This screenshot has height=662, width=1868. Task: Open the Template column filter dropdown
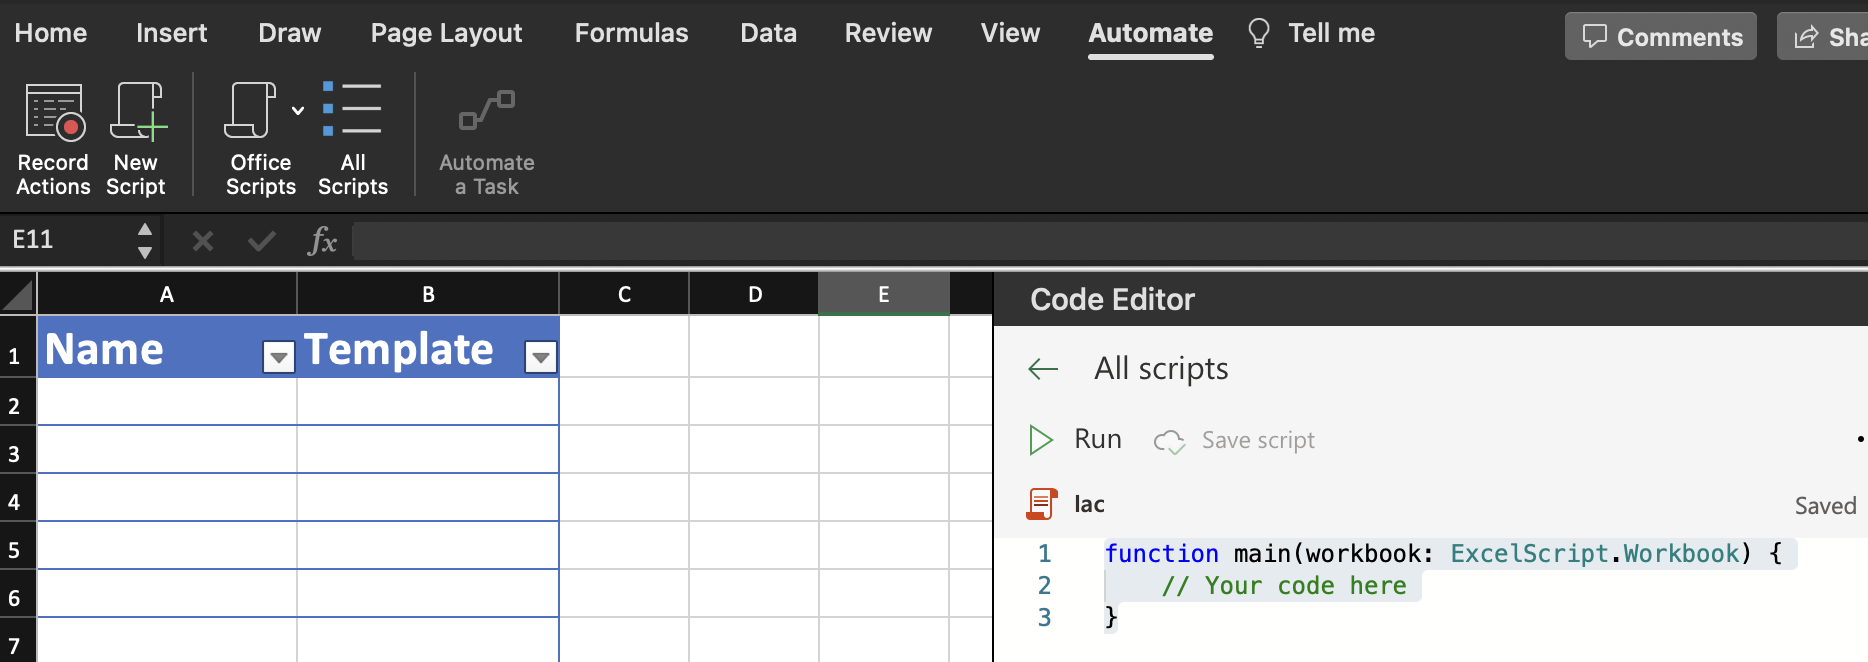click(541, 357)
